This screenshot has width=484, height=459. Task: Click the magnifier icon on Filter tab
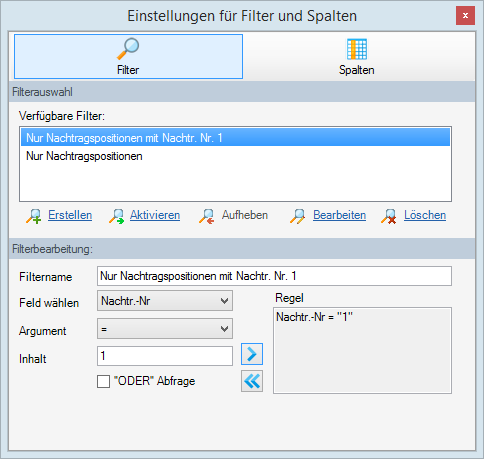[128, 49]
